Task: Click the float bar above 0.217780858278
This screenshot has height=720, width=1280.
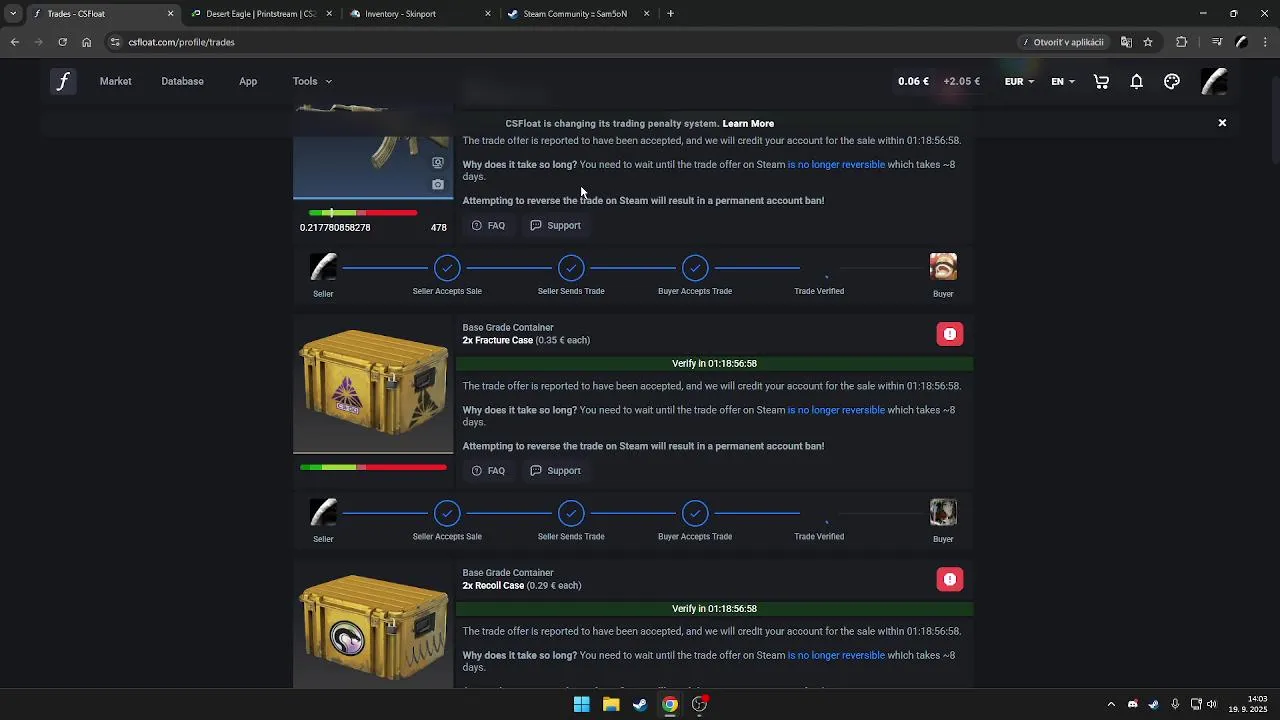Action: click(363, 213)
